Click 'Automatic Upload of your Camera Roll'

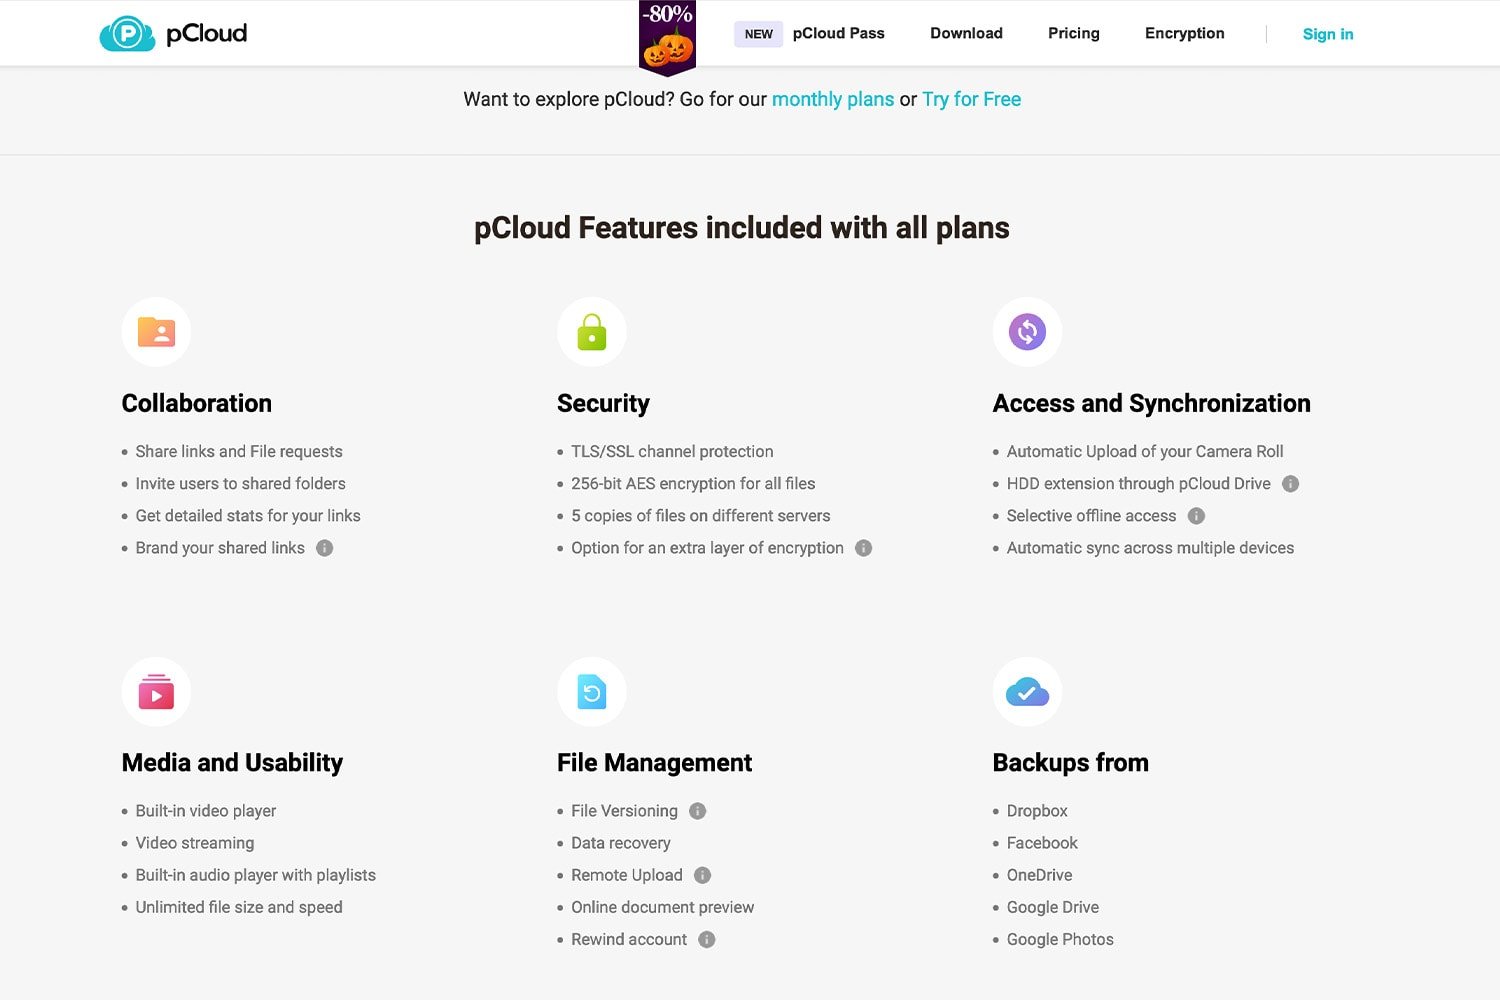pyautogui.click(x=1145, y=452)
